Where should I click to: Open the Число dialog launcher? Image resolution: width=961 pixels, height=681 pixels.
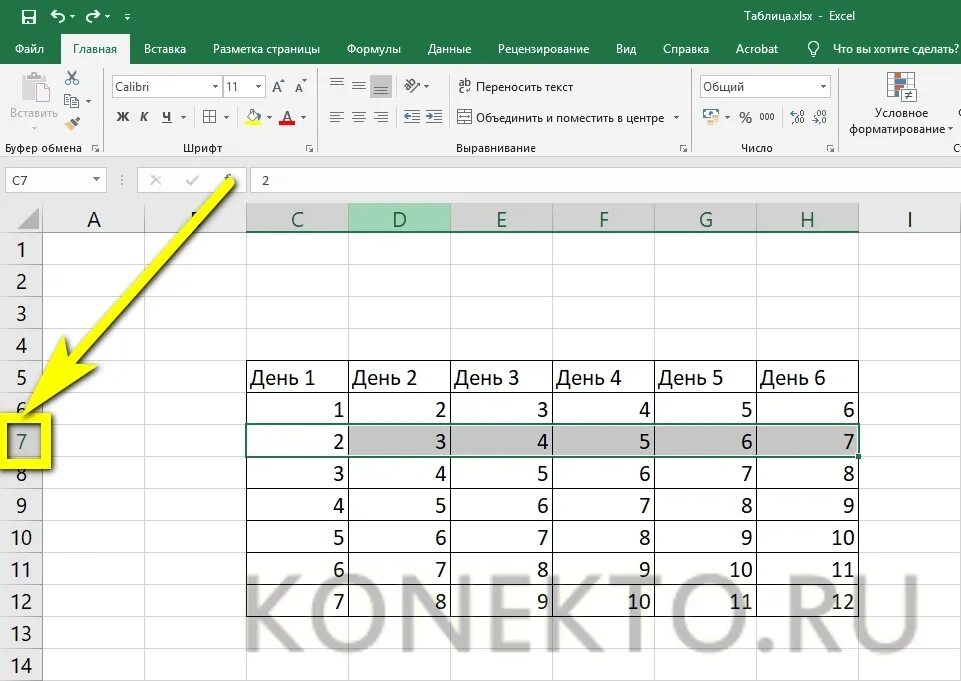tap(830, 148)
